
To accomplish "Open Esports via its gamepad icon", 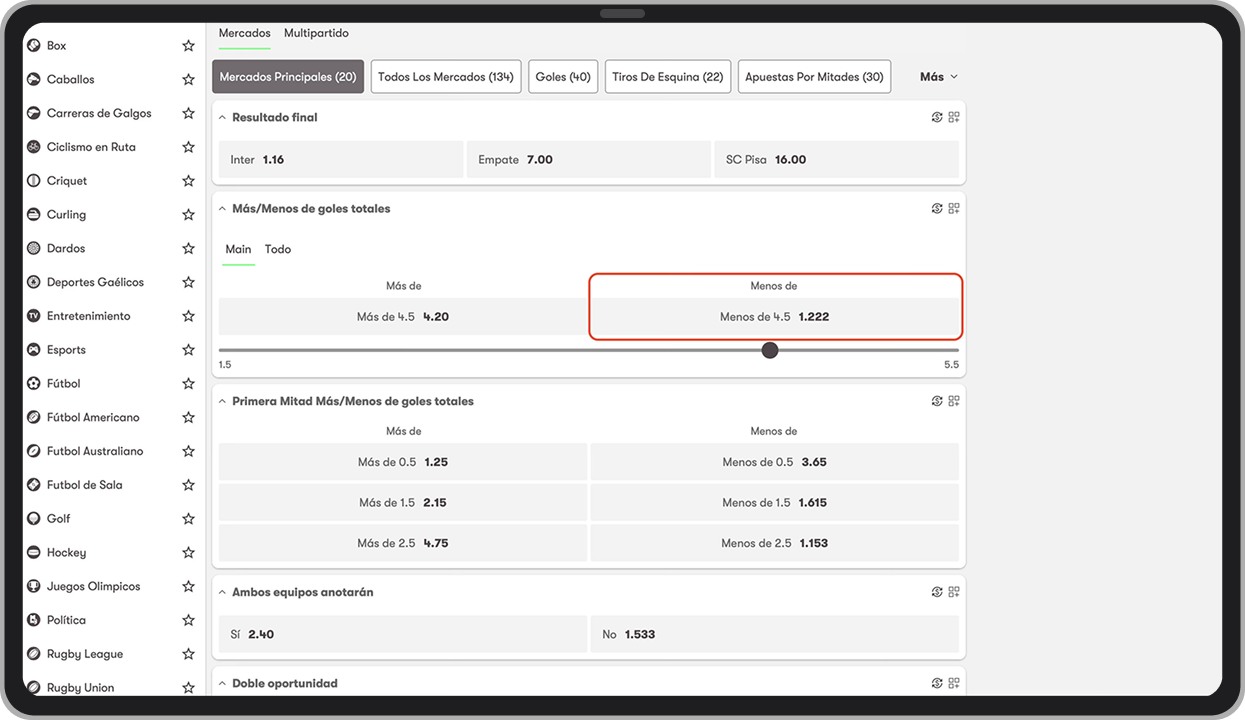I will point(33,350).
